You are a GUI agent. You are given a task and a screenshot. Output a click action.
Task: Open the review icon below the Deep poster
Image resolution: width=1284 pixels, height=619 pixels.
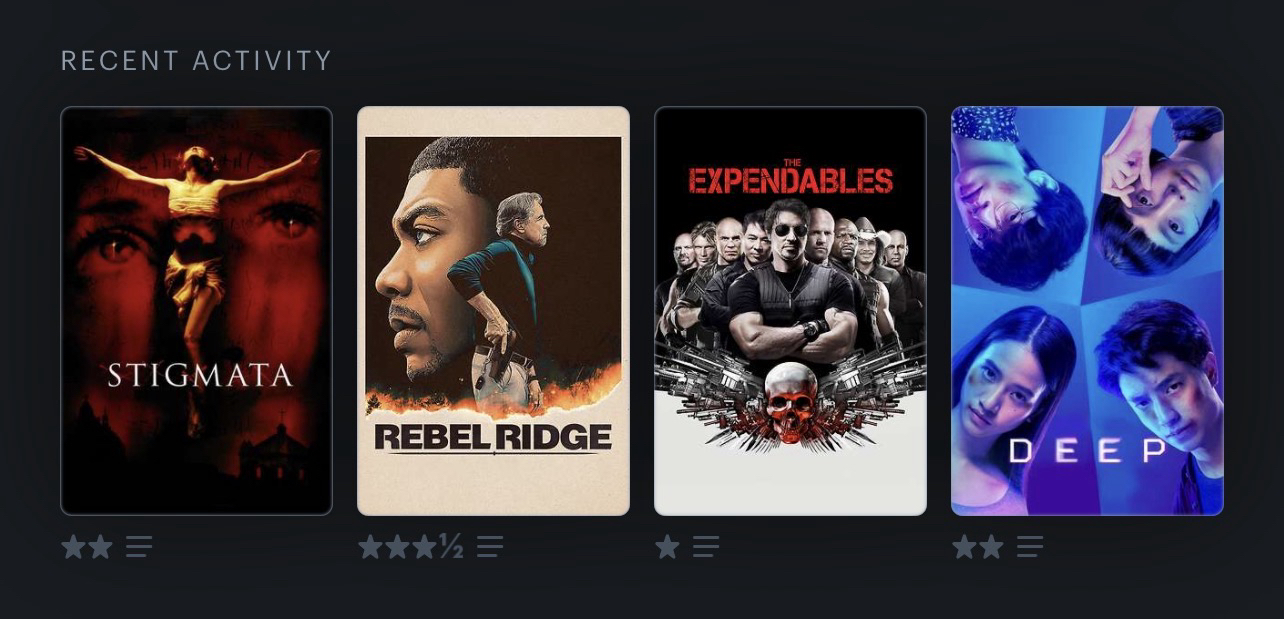pyautogui.click(x=1030, y=547)
